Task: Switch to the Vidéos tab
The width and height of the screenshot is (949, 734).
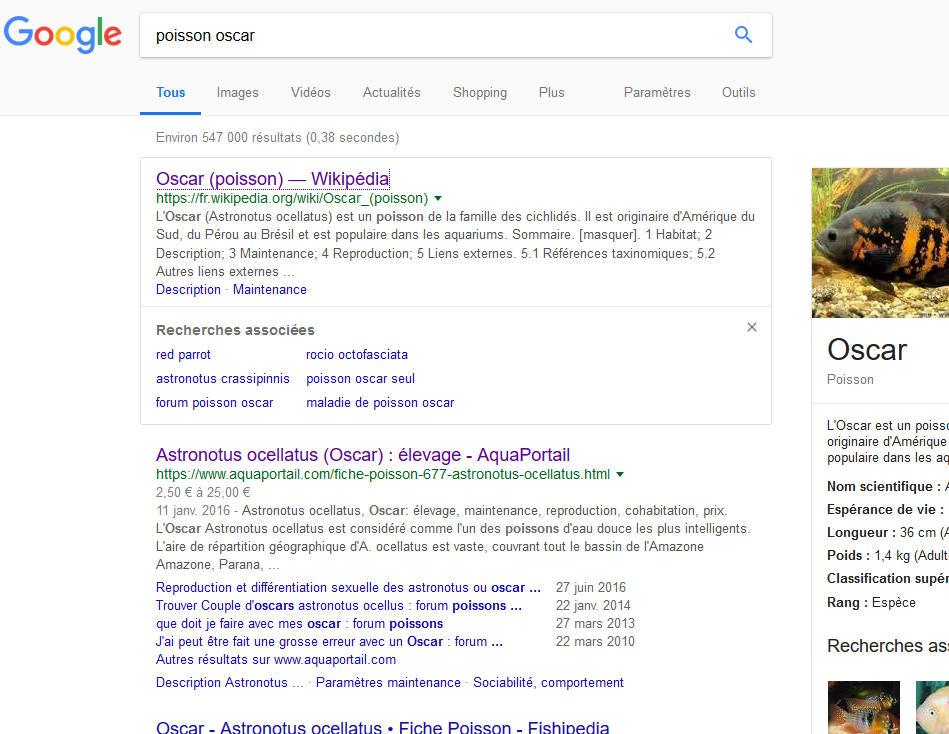Action: click(x=310, y=93)
